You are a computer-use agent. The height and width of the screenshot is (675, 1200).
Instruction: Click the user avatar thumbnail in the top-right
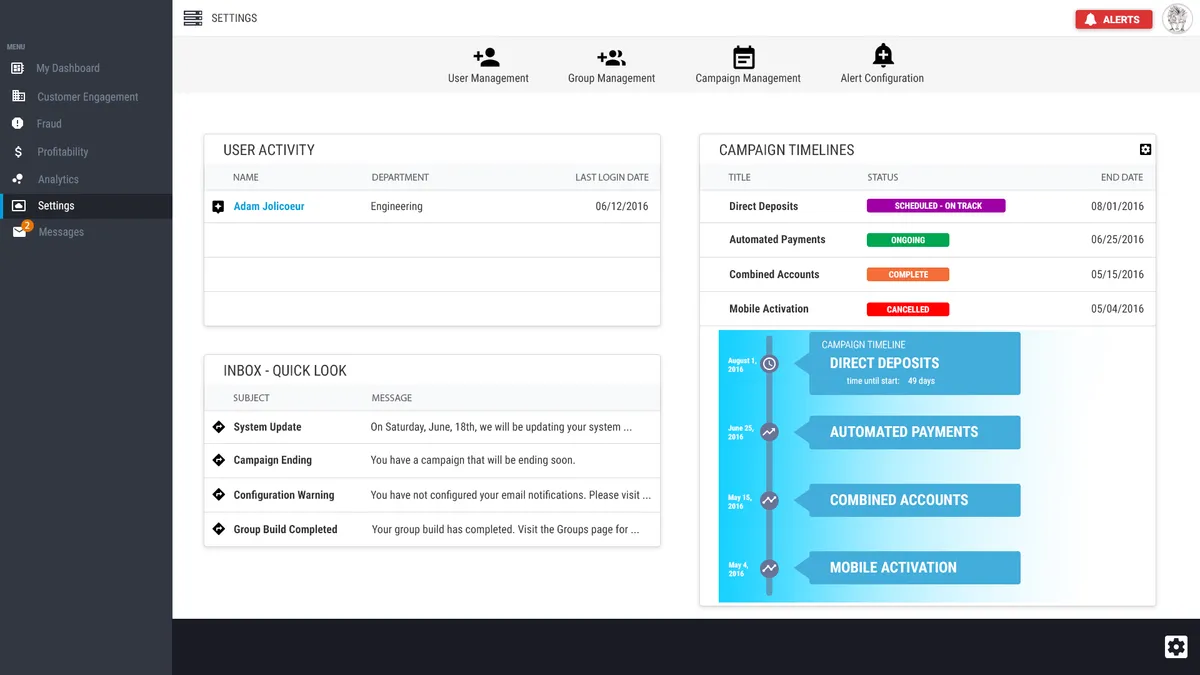pyautogui.click(x=1177, y=18)
